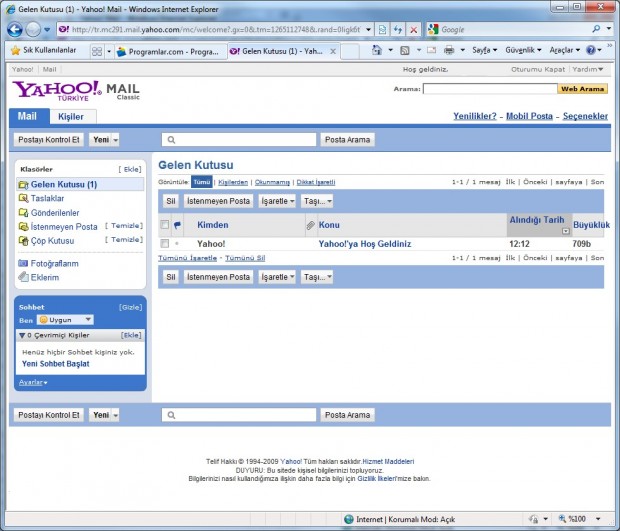Click the browser Back arrow button
Viewport: 620px width, 531px height.
tap(15, 30)
